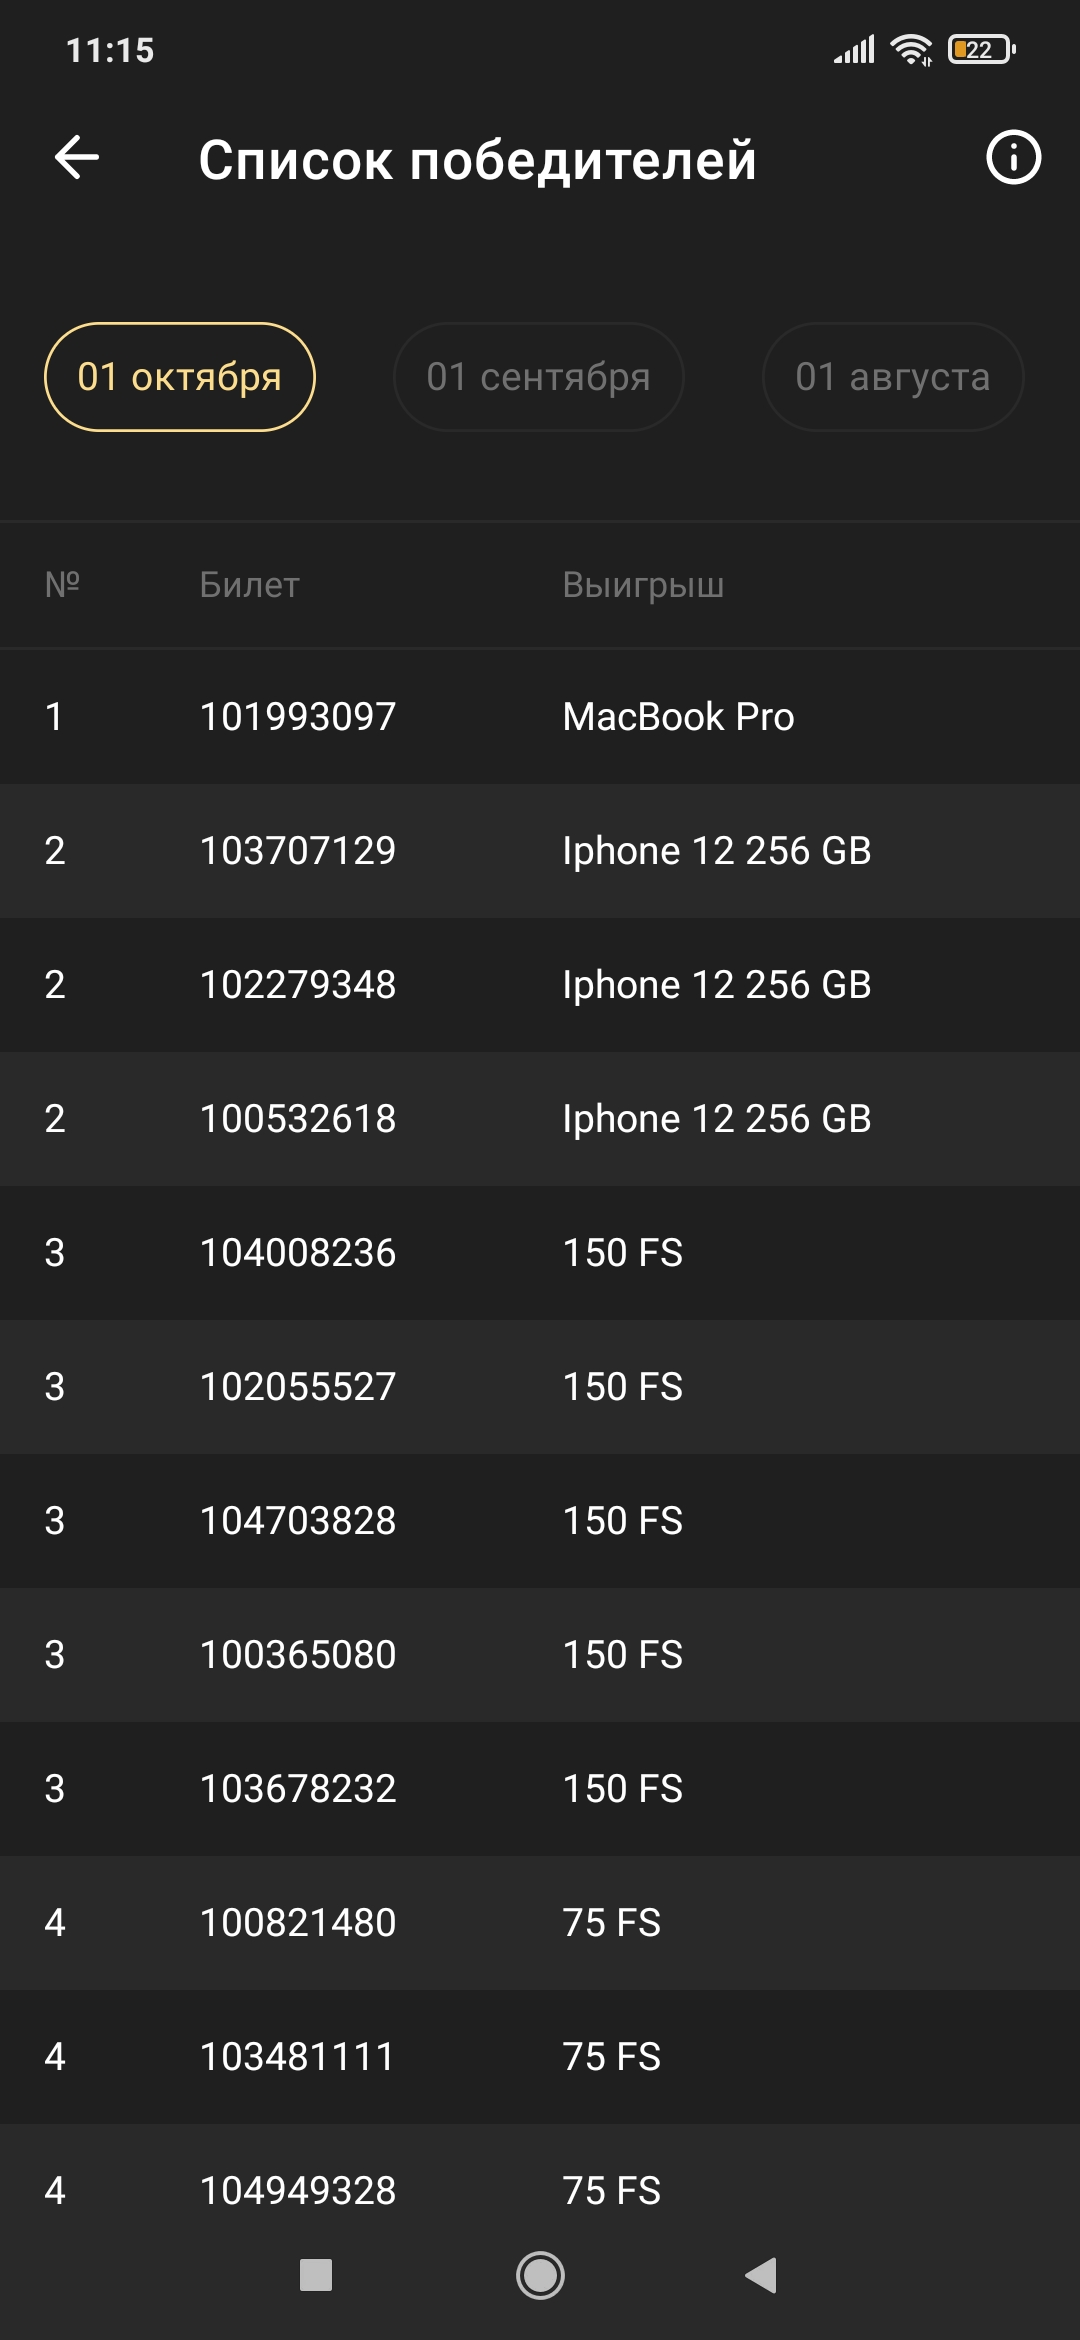Switch to the 01 сентября tab

click(x=539, y=377)
